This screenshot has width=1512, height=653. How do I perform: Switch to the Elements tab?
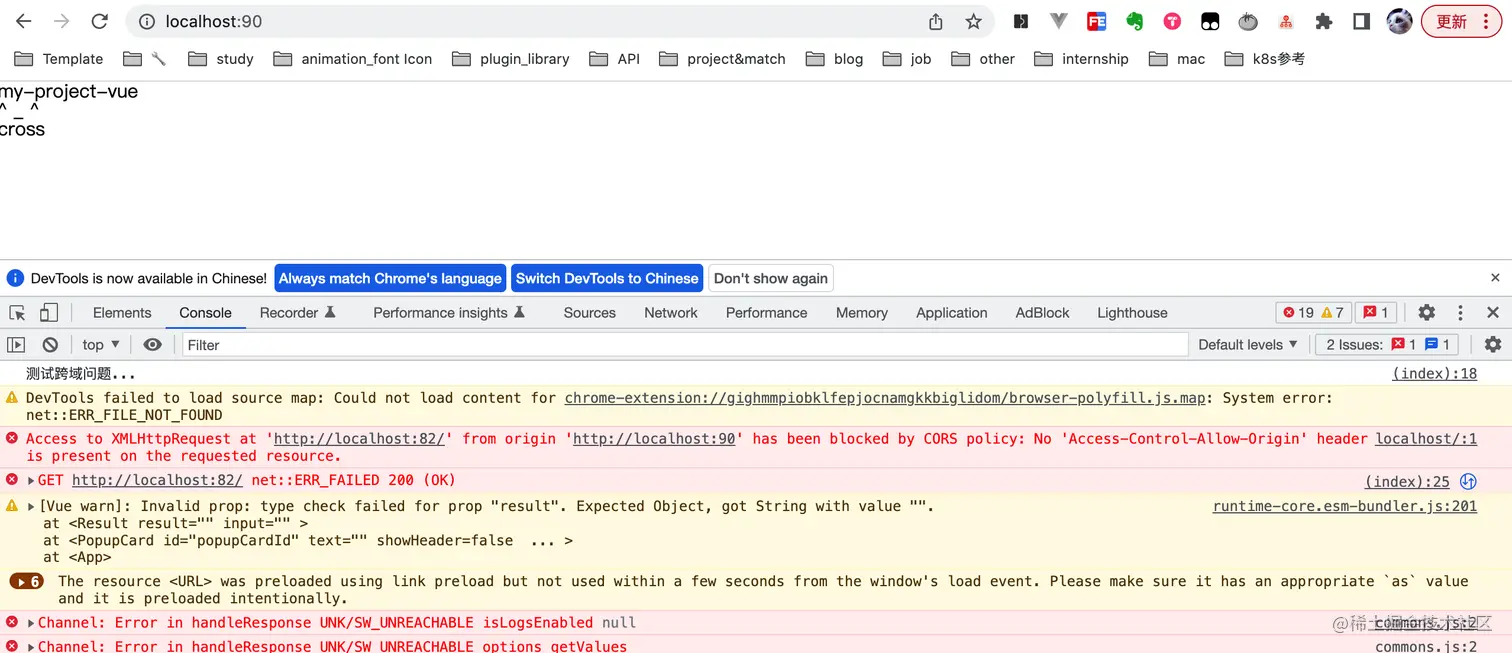click(x=122, y=313)
